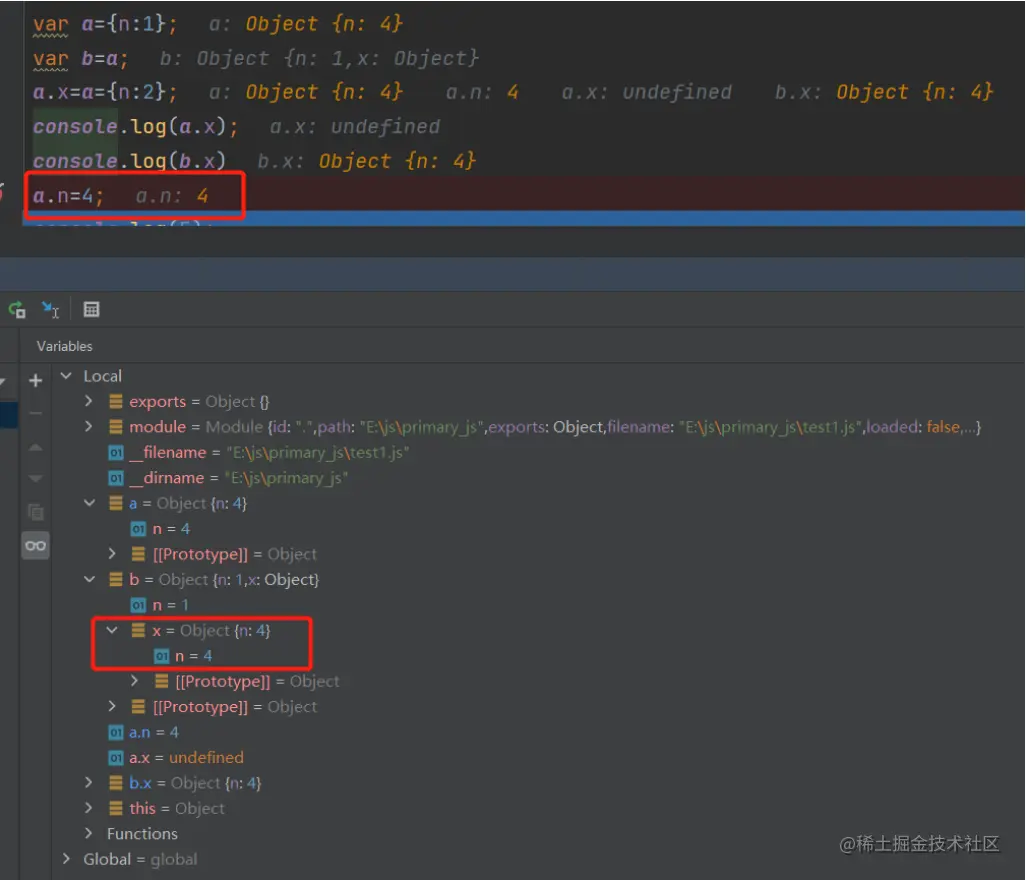Screen dimensions: 1026x880
Task: Collapse variable a object node
Action: (90, 502)
